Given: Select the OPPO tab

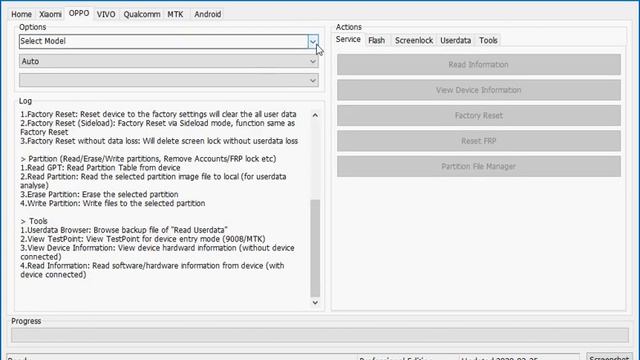Looking at the screenshot, I should click(x=79, y=13).
